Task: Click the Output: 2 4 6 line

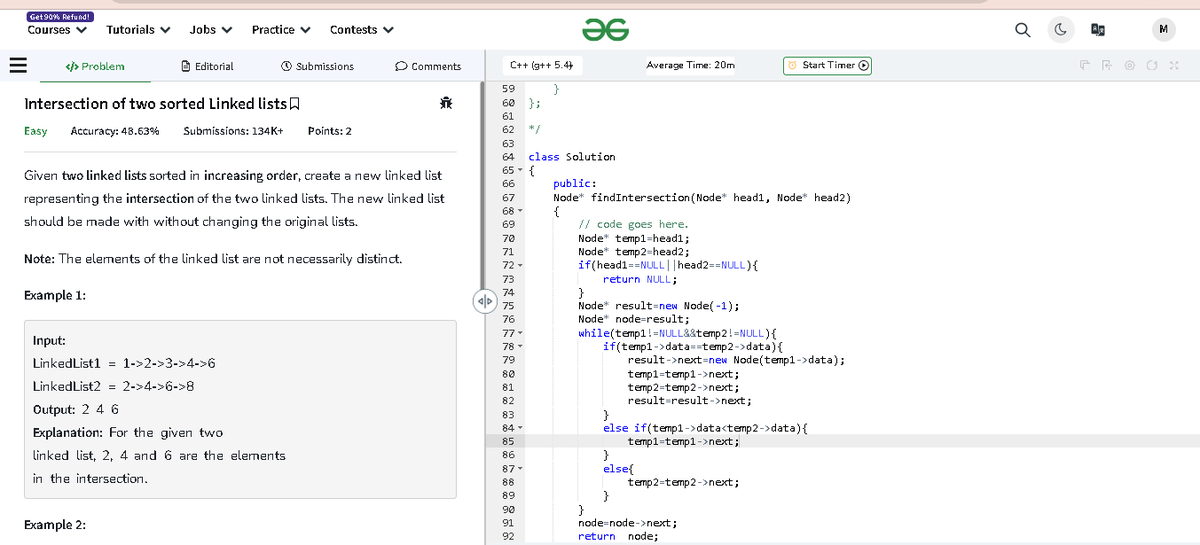Action: click(76, 409)
